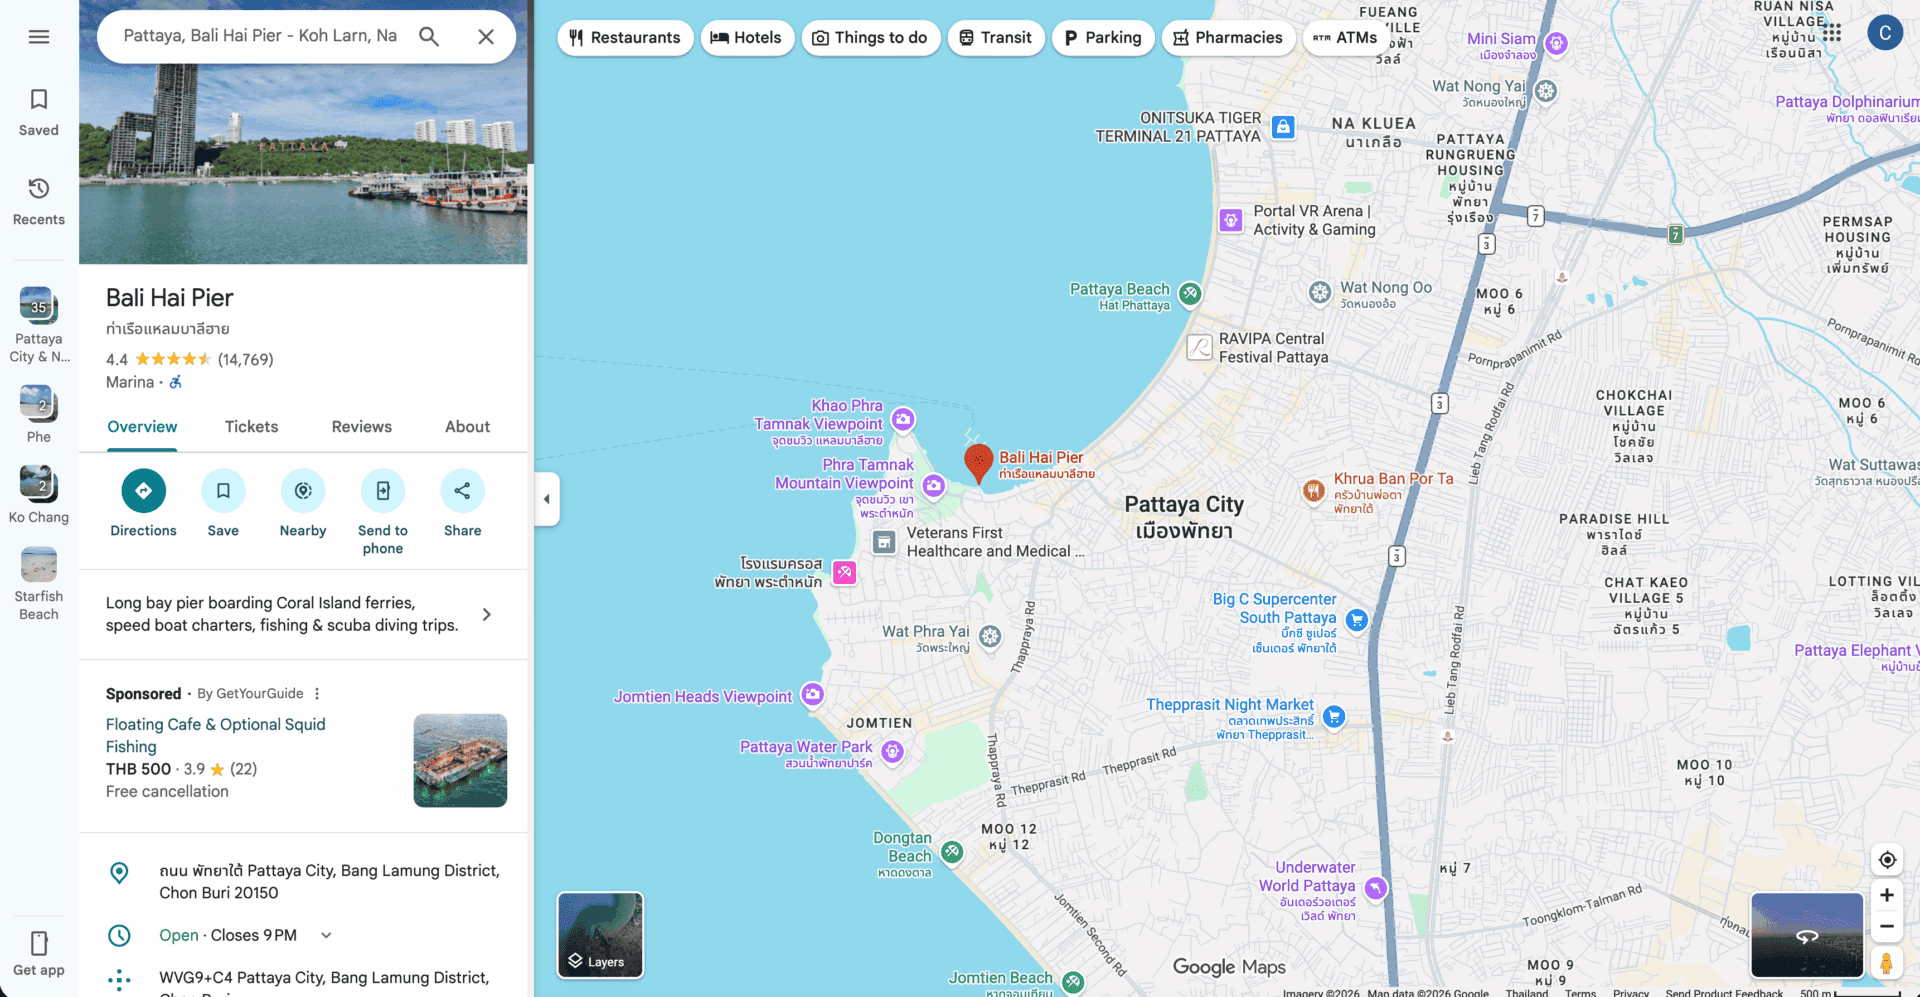This screenshot has width=1920, height=997.
Task: Filter map by Parking
Action: click(x=1103, y=38)
